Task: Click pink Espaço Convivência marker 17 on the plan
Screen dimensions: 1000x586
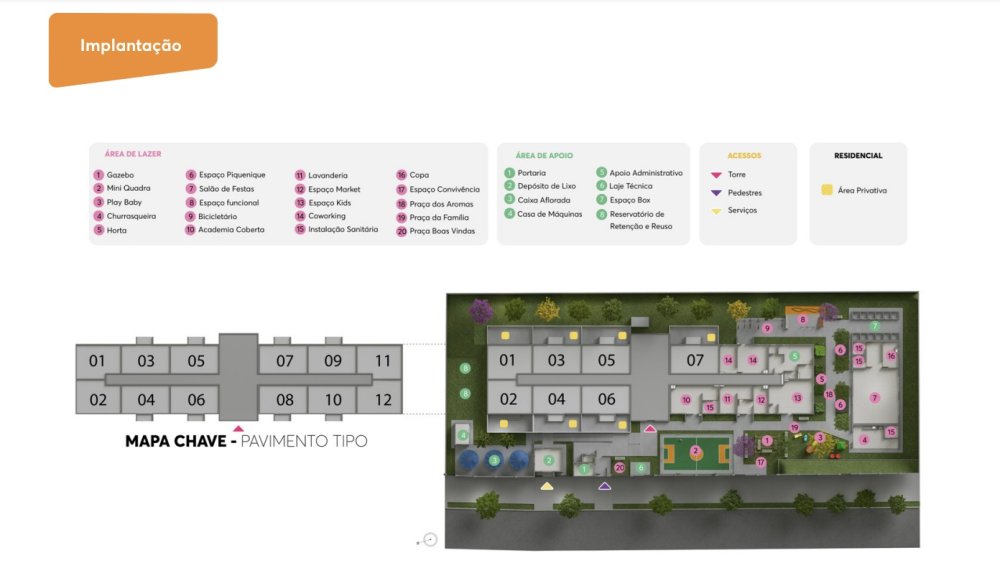Action: point(761,462)
